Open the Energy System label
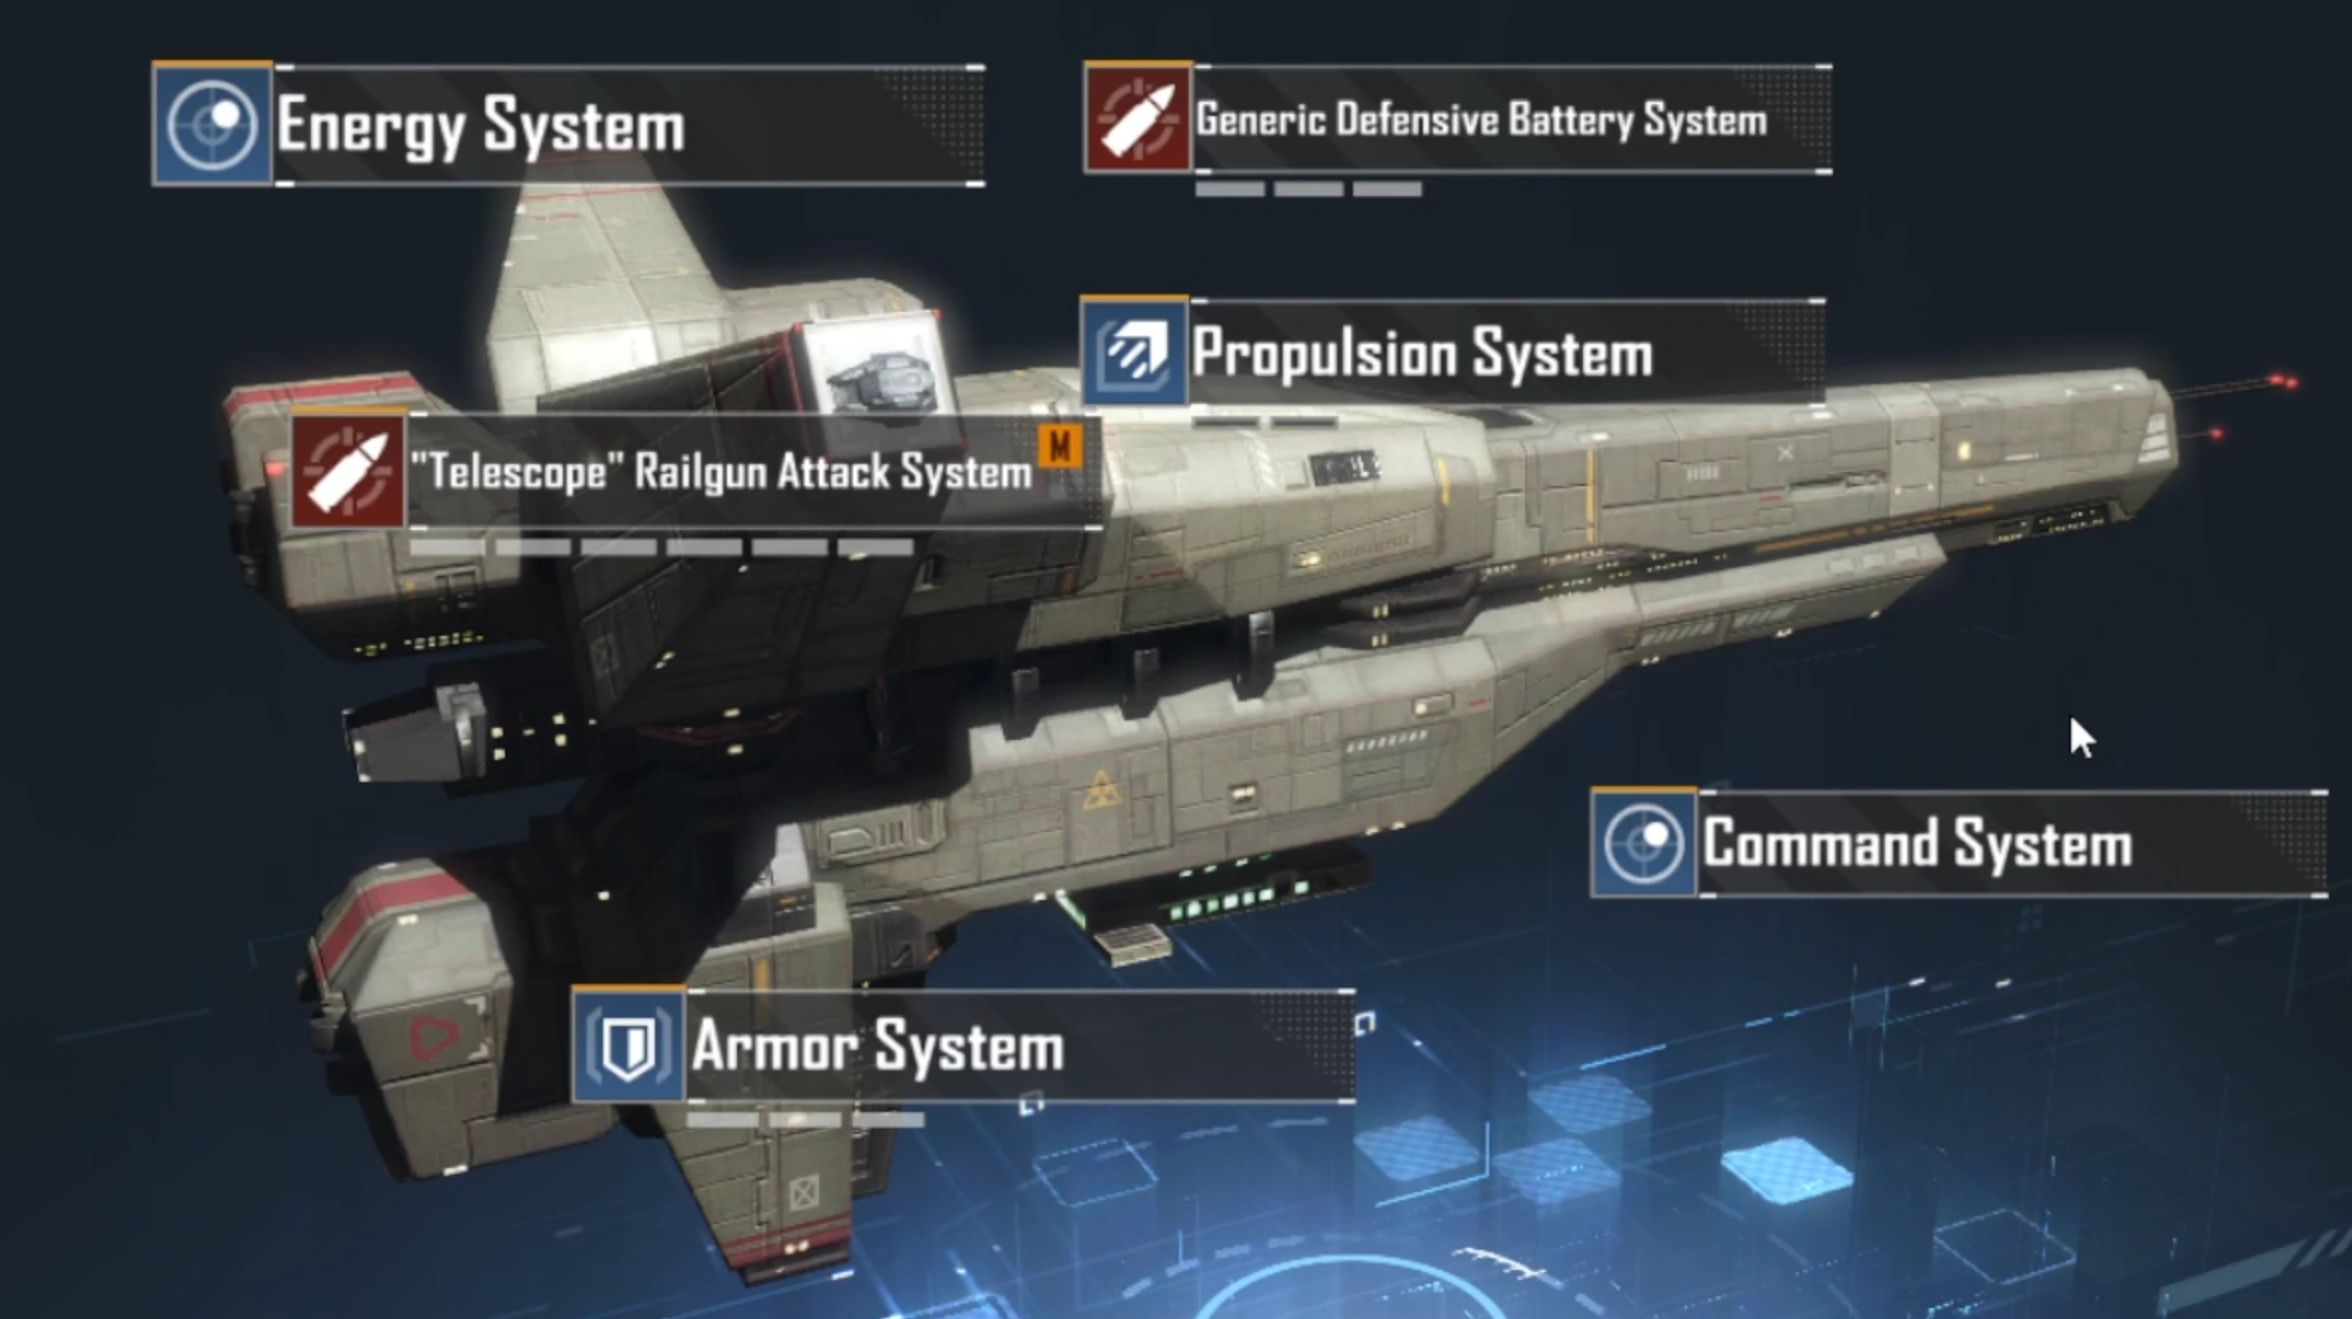This screenshot has width=2352, height=1319. (x=480, y=127)
